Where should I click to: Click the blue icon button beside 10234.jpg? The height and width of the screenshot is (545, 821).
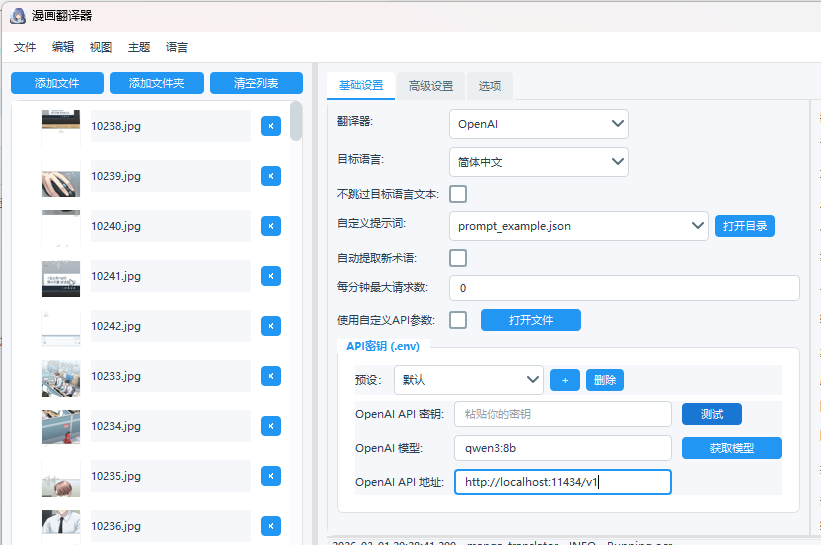pos(271,426)
